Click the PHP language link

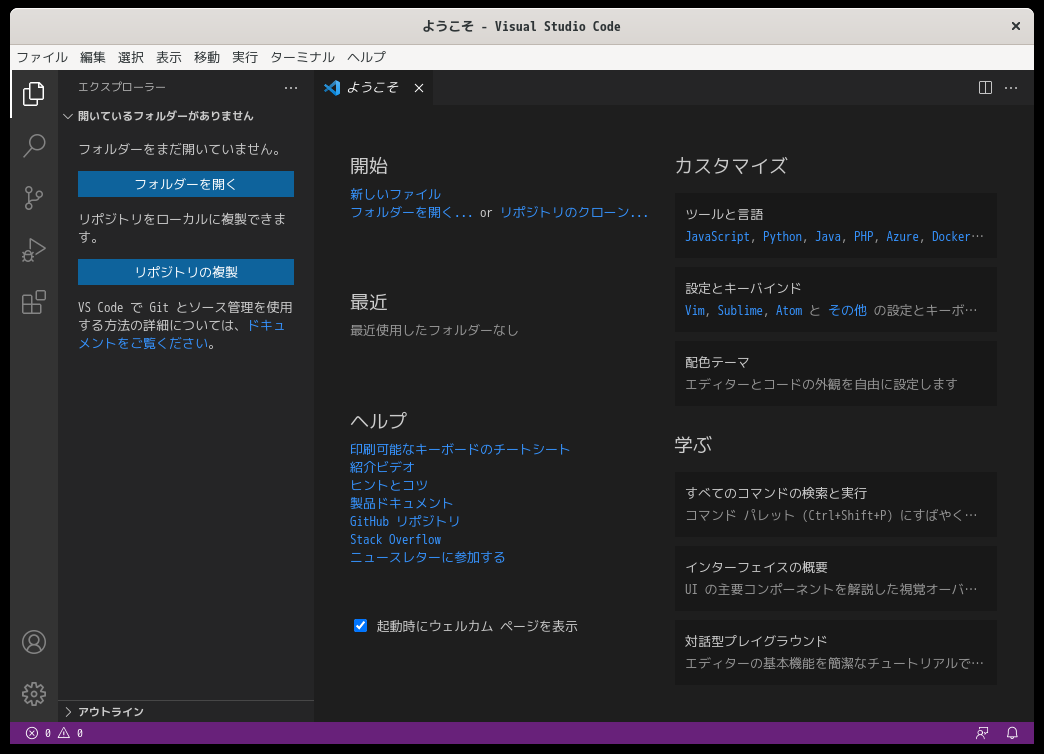(864, 237)
